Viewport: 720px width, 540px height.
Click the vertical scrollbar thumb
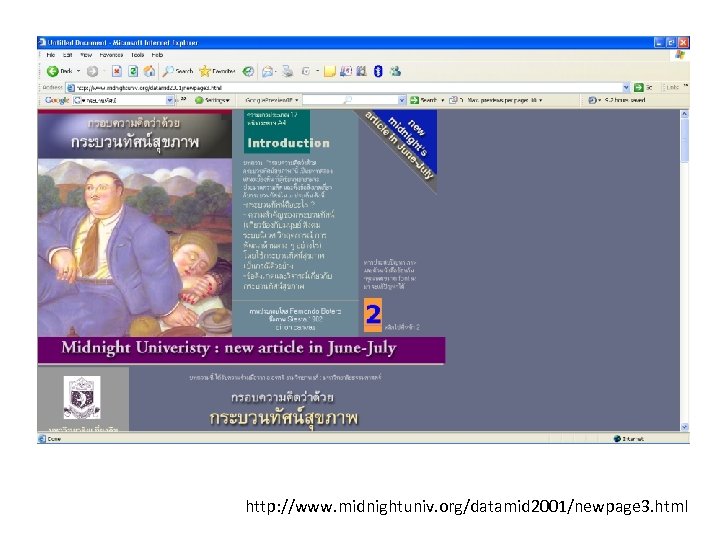pos(684,140)
